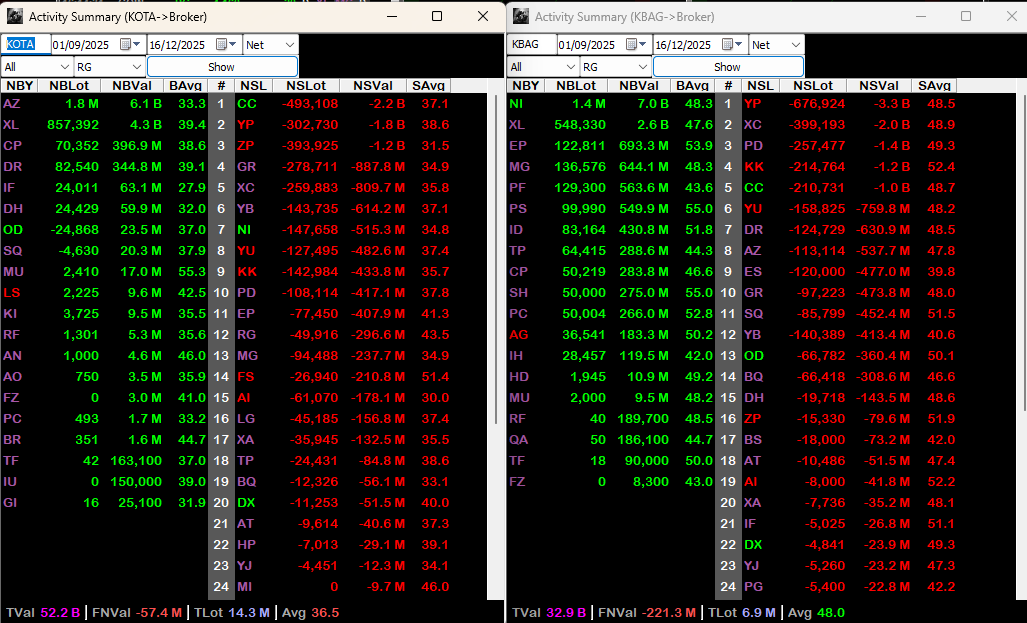Sort by NBLot column in KBAG window
1027x623 pixels.
(x=576, y=86)
